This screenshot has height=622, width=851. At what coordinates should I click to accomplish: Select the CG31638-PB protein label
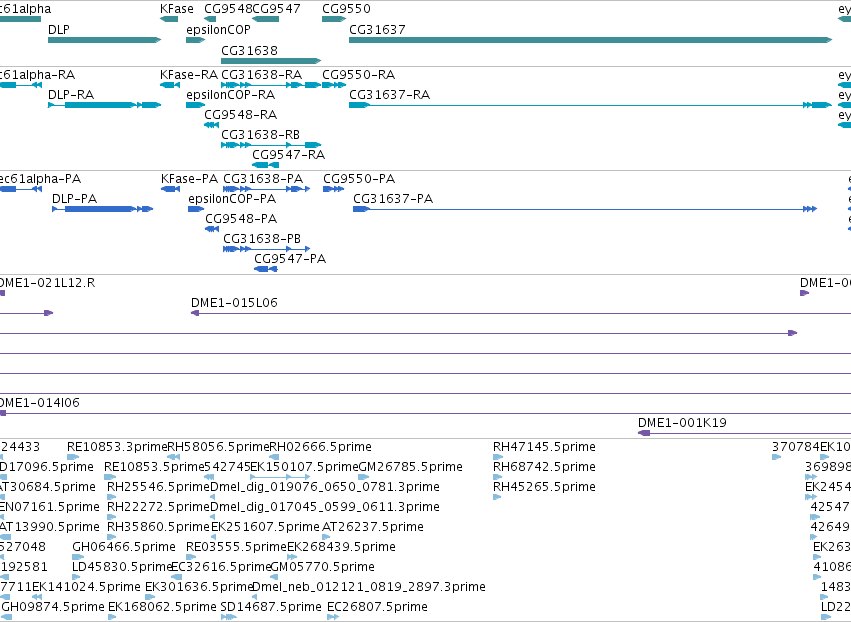pyautogui.click(x=262, y=239)
